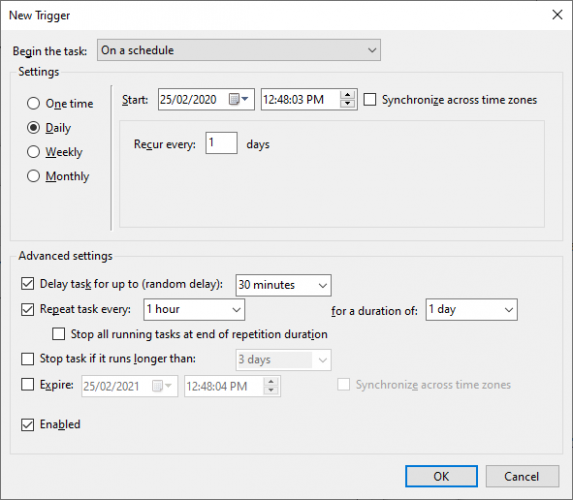
Task: Enable Stop task if it runs longer than
Action: pos(27,359)
